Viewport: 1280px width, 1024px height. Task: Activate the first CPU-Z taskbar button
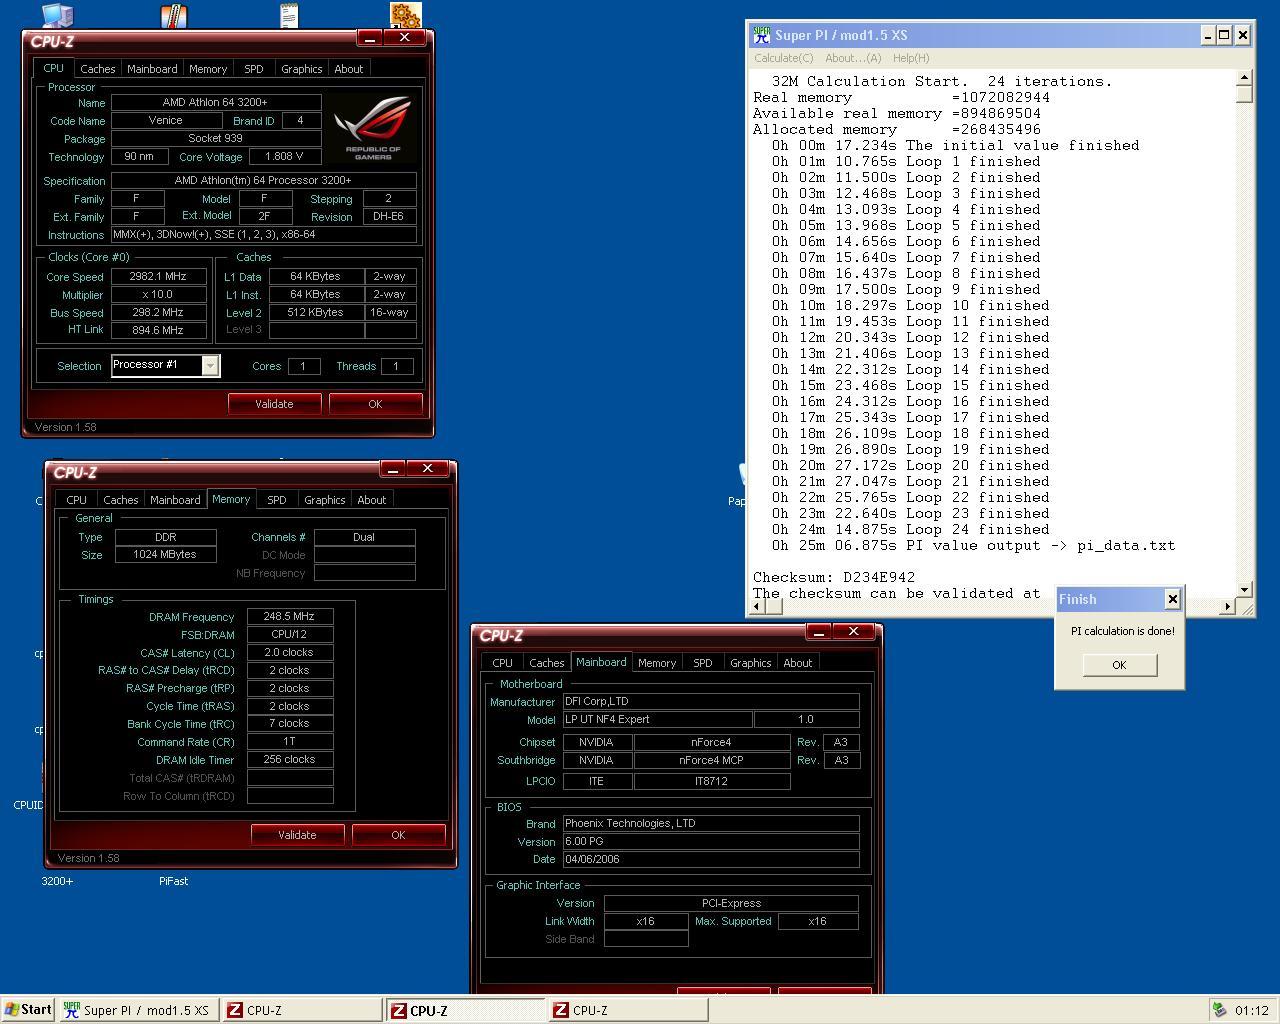(x=301, y=1010)
